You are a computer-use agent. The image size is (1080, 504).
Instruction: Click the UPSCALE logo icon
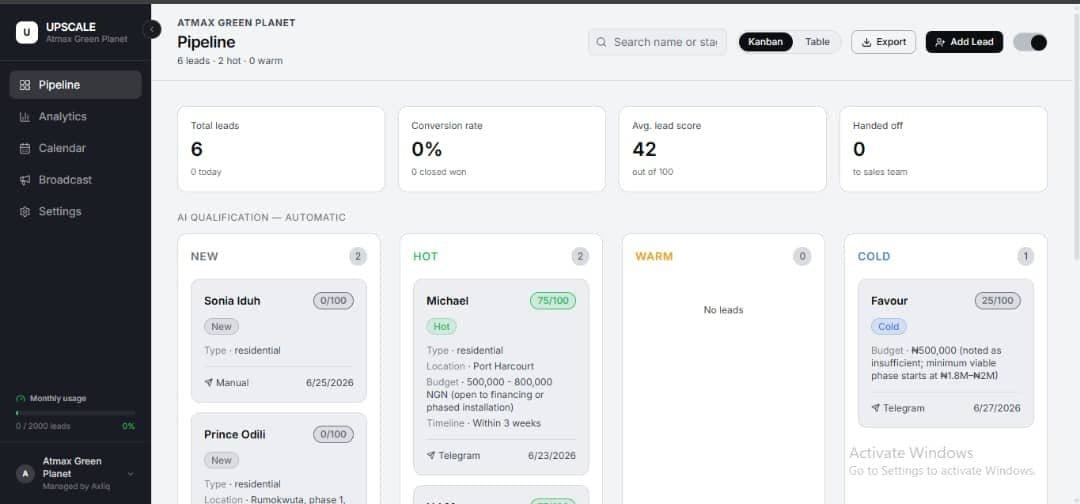[x=27, y=32]
